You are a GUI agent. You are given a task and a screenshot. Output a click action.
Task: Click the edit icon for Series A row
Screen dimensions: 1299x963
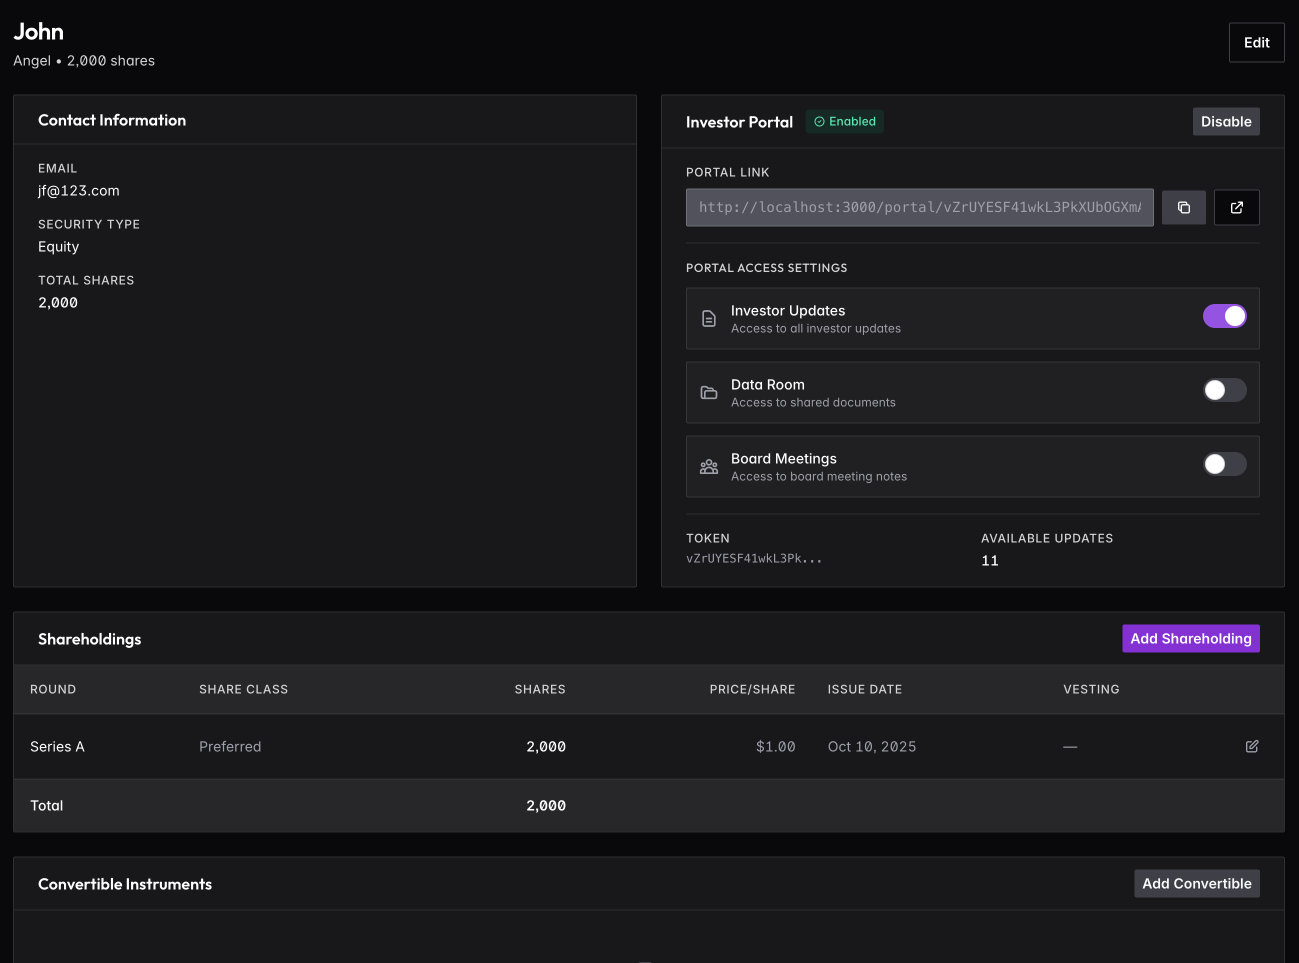pos(1251,747)
